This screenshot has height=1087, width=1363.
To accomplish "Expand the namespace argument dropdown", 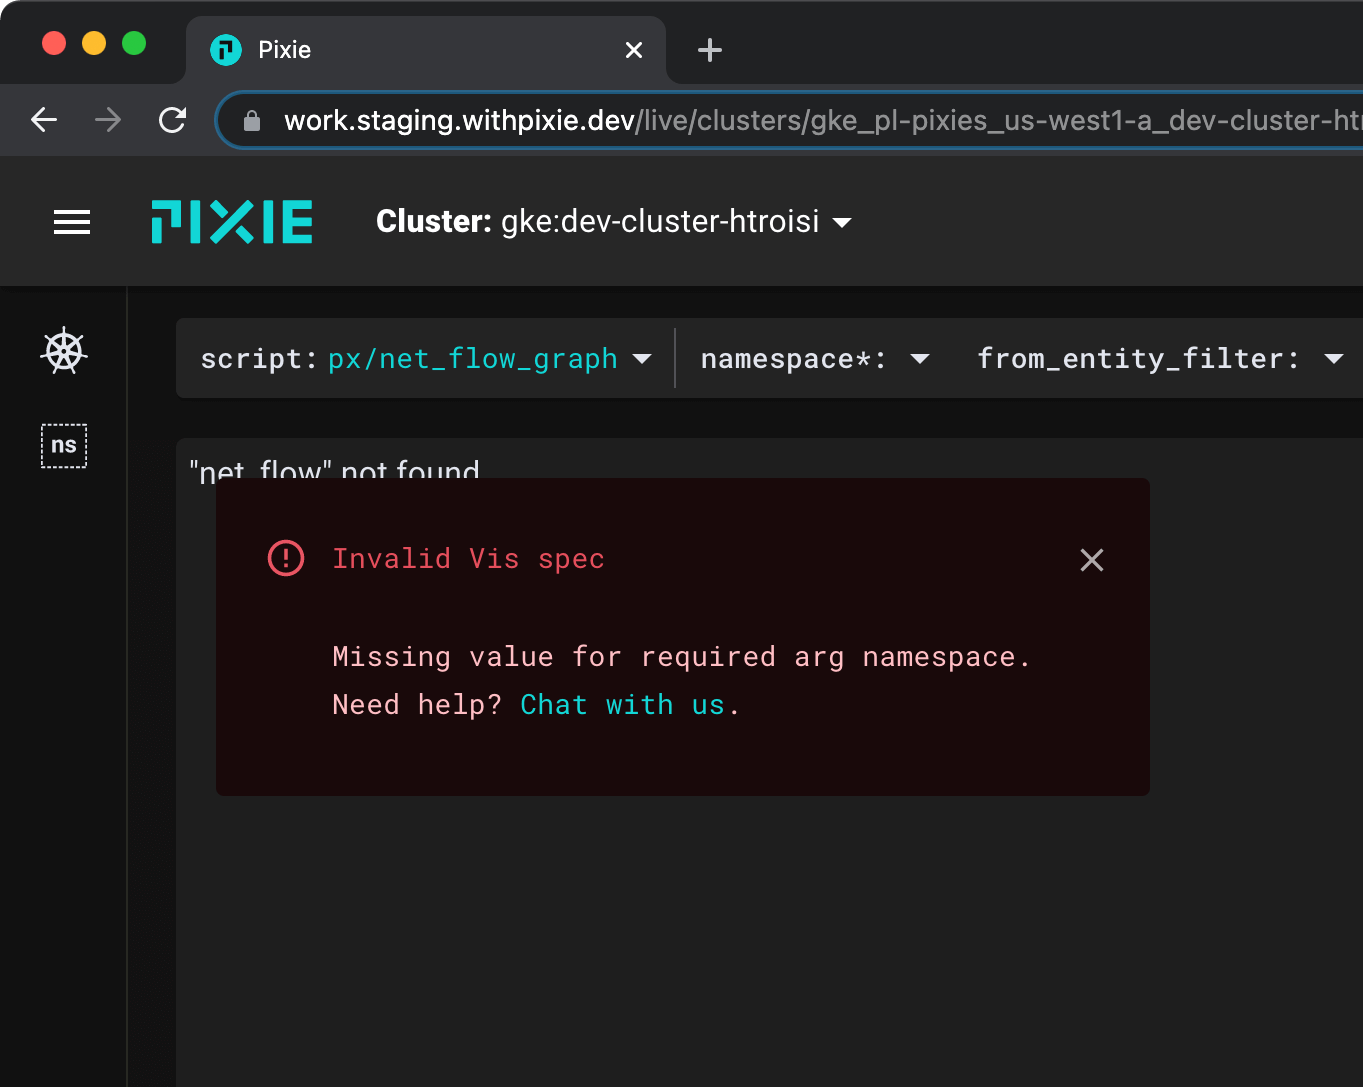I will click(x=920, y=359).
